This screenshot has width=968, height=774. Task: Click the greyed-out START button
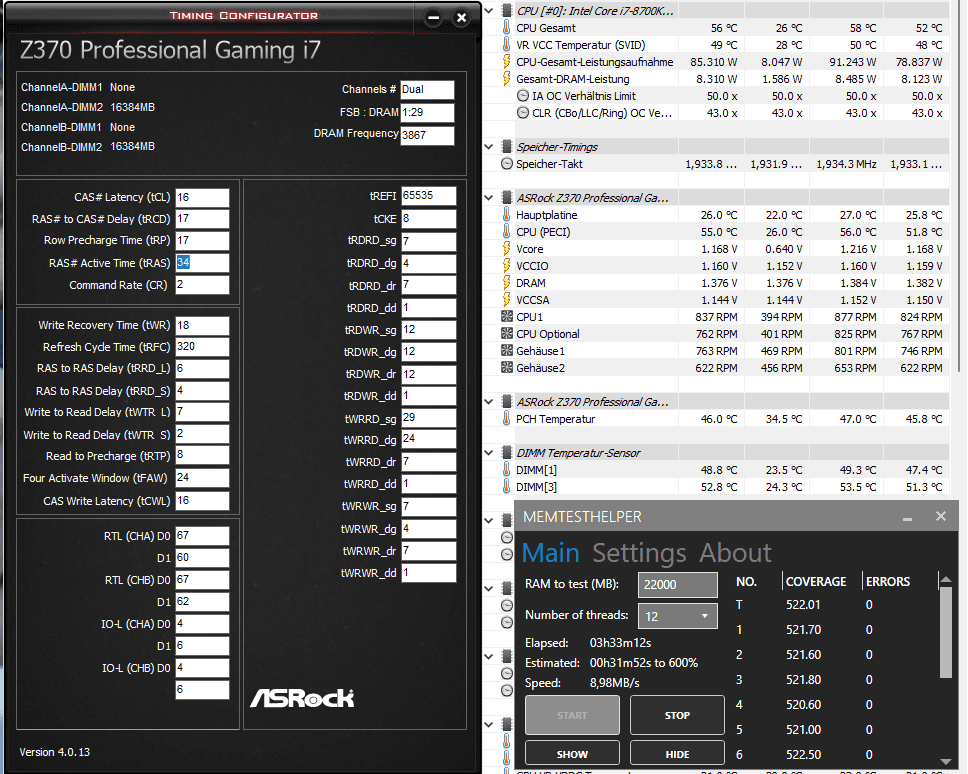click(572, 715)
